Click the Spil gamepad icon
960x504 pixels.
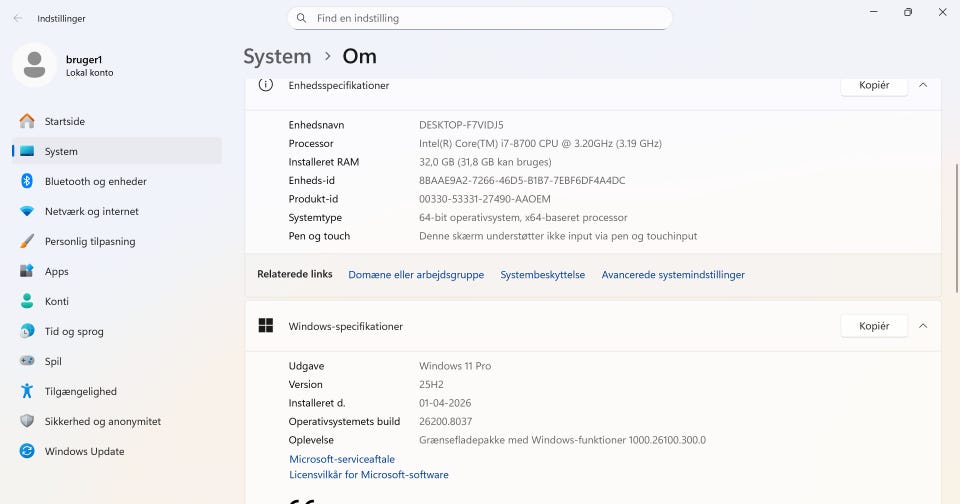tap(27, 361)
